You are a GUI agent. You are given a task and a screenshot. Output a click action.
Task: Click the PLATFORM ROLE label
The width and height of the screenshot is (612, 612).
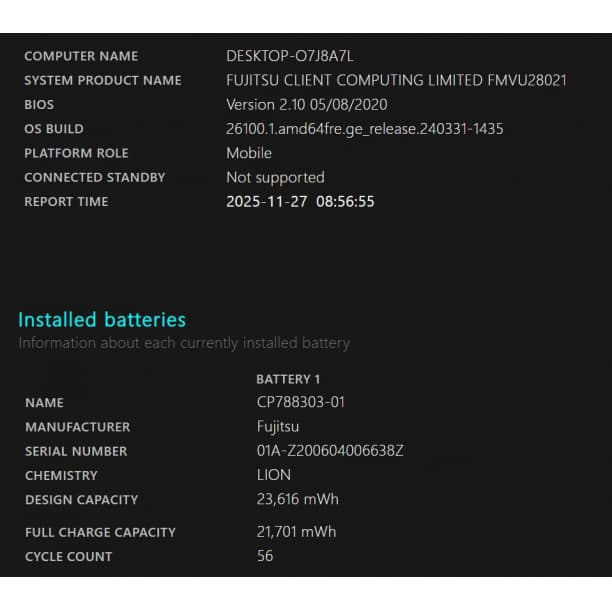[76, 153]
